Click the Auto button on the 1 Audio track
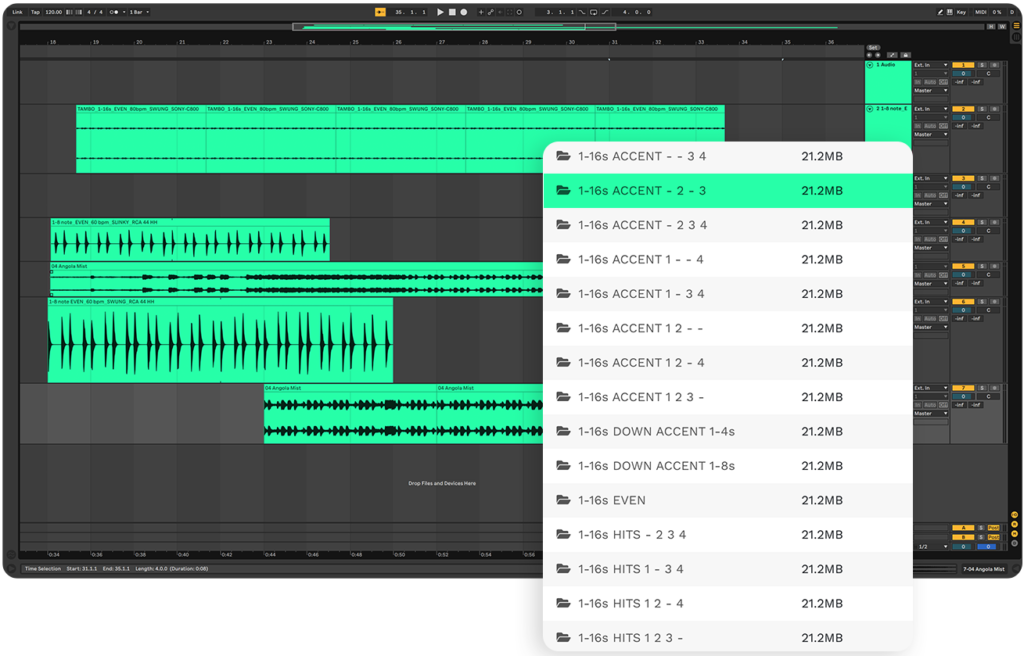Viewport: 1024px width, 656px height. (930, 82)
